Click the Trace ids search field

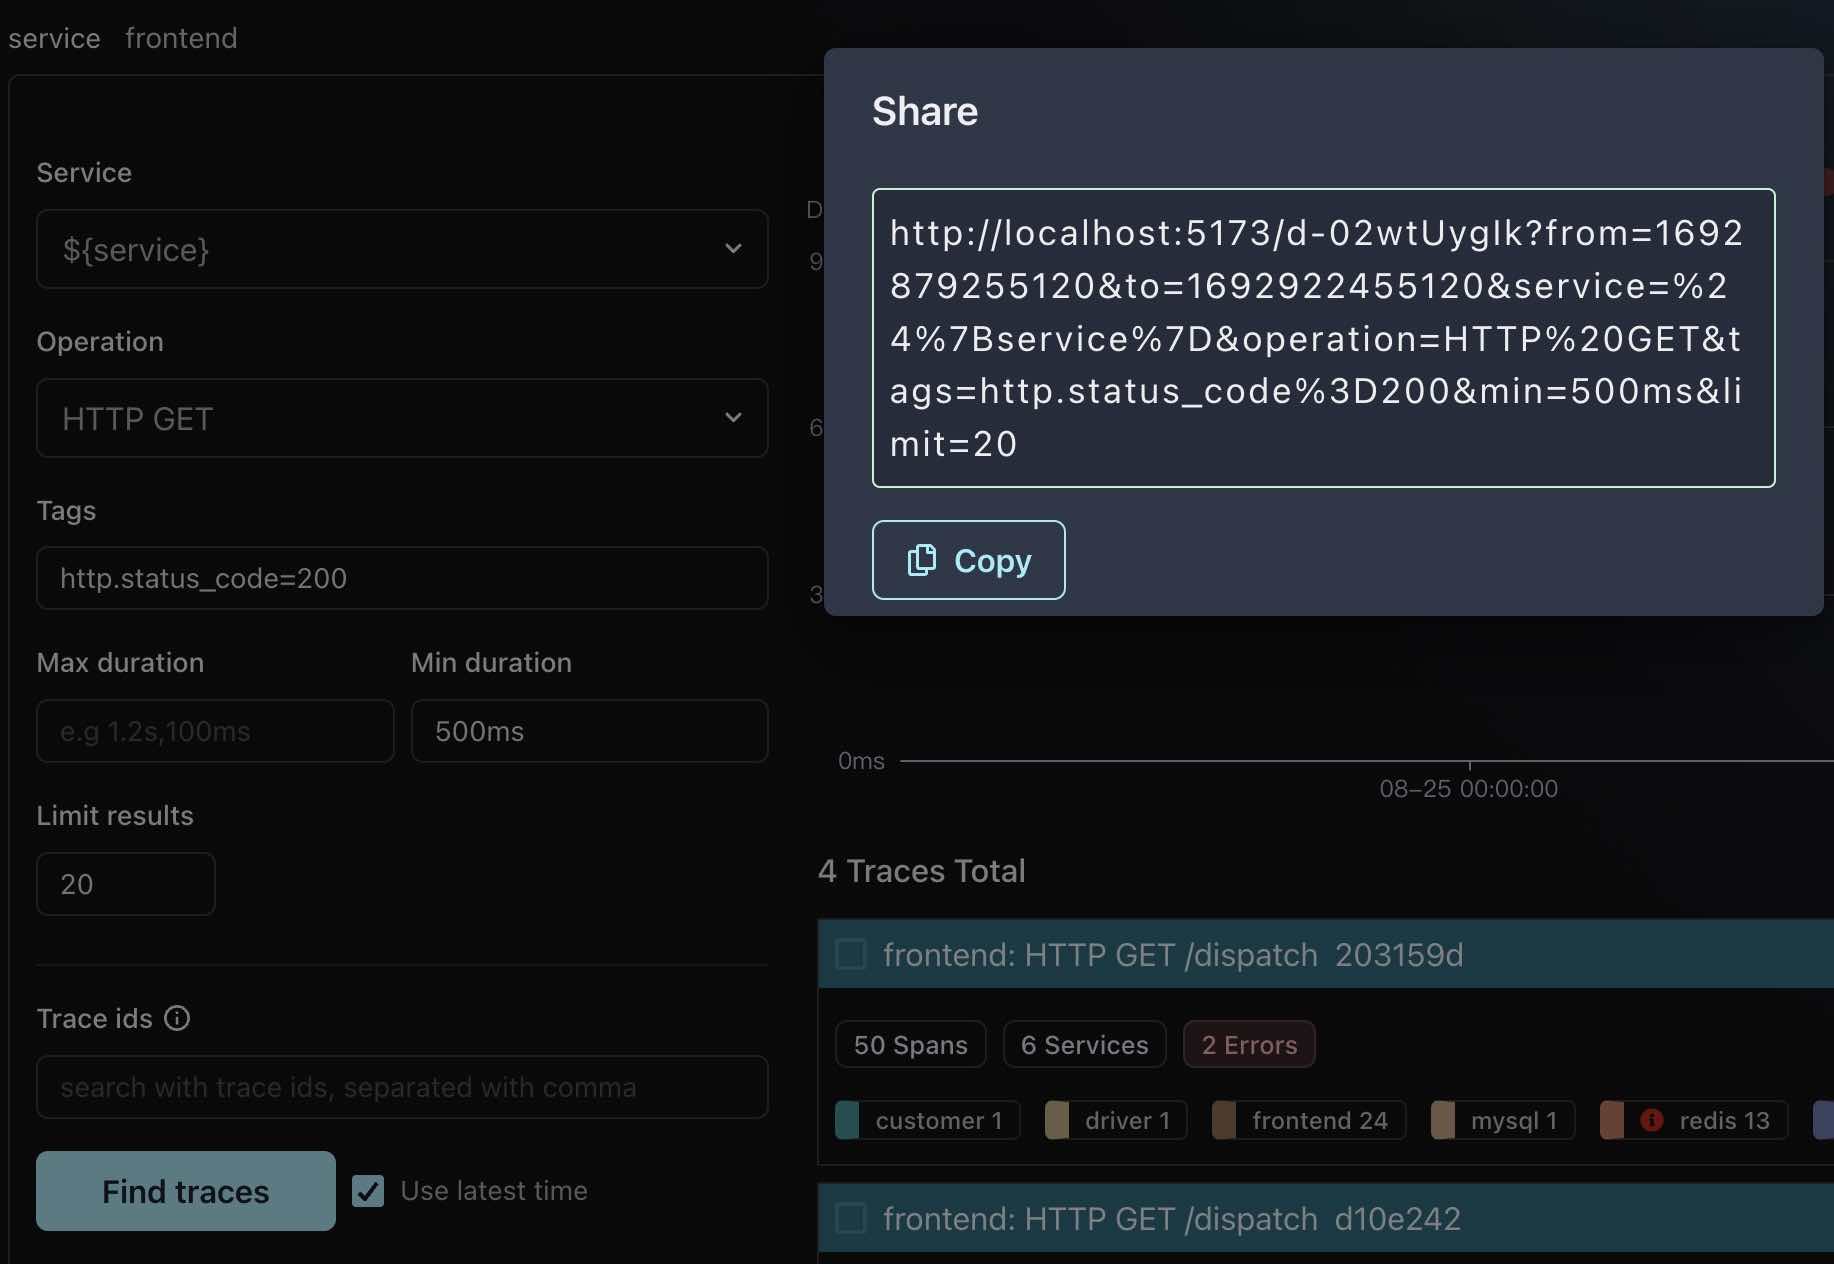tap(402, 1087)
